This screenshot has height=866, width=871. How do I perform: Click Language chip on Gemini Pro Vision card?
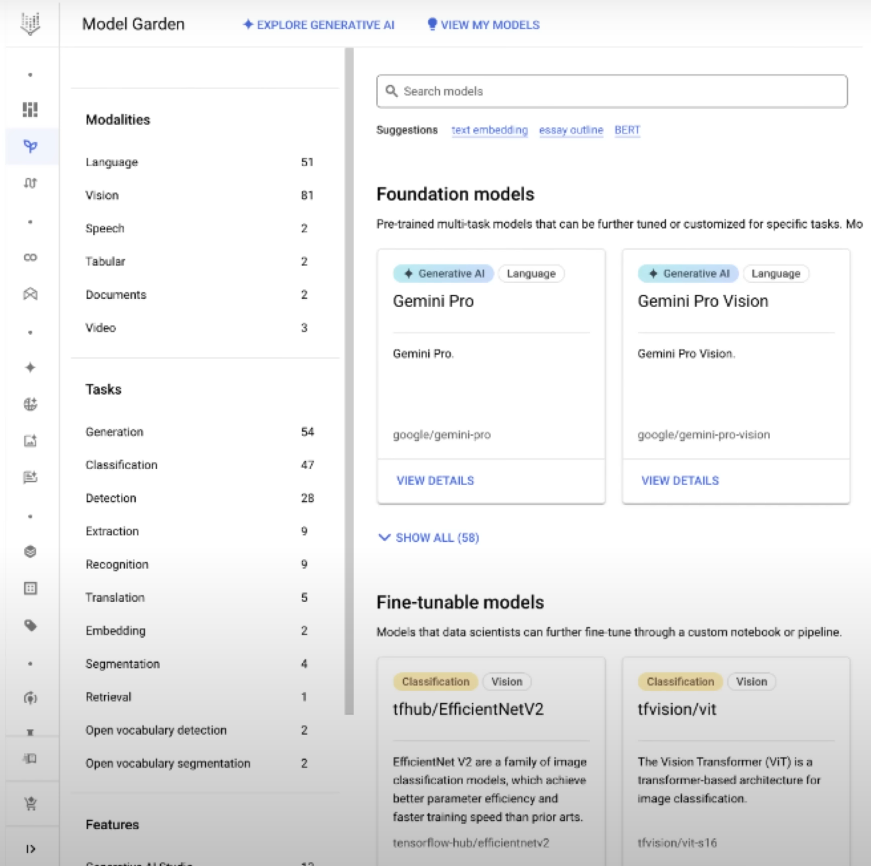775,273
